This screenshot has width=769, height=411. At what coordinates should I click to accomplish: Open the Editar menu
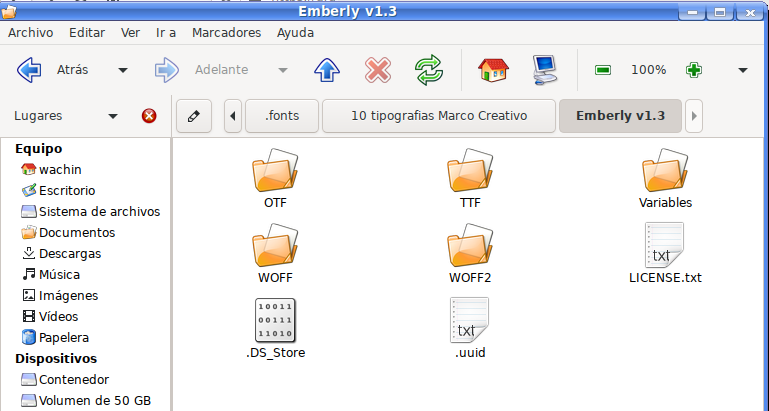87,33
